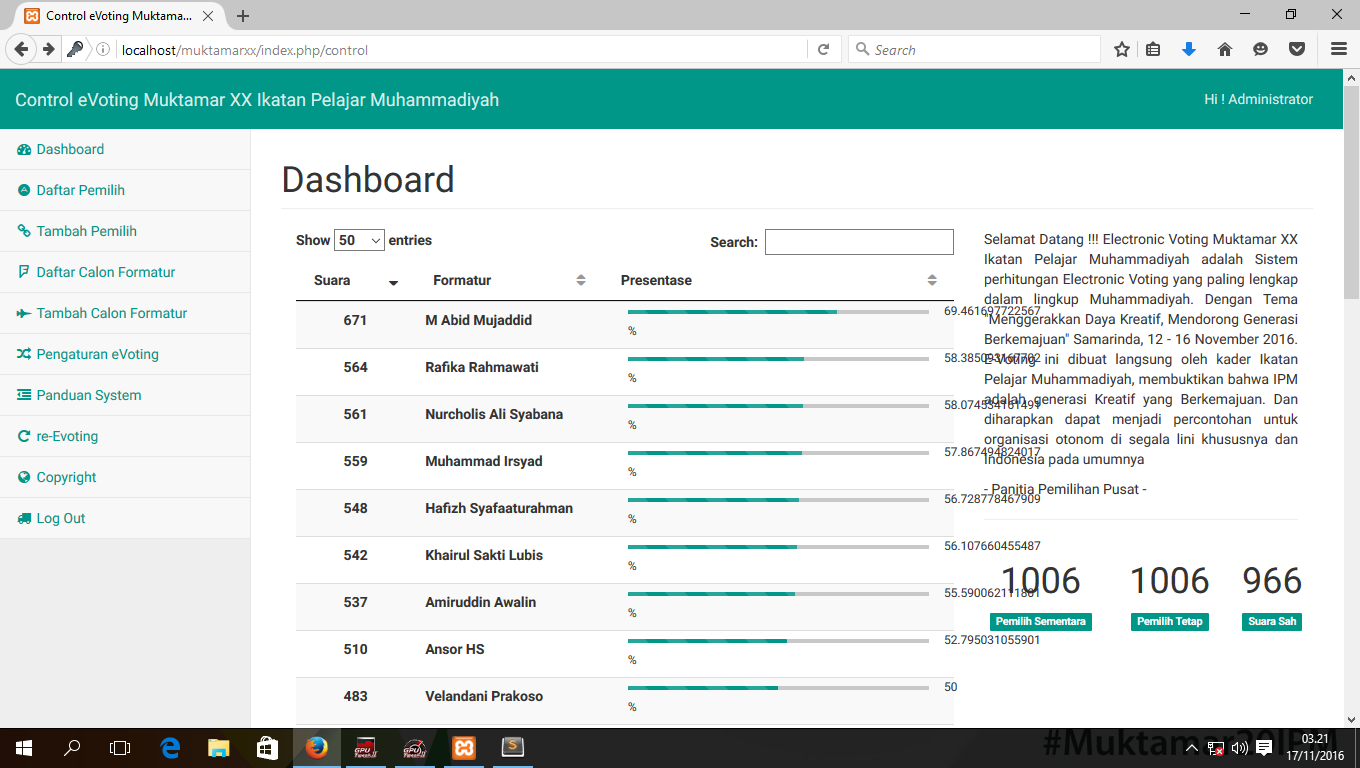Click the Control eVoting Muktamar XX header title
The image size is (1360, 768).
coord(257,100)
